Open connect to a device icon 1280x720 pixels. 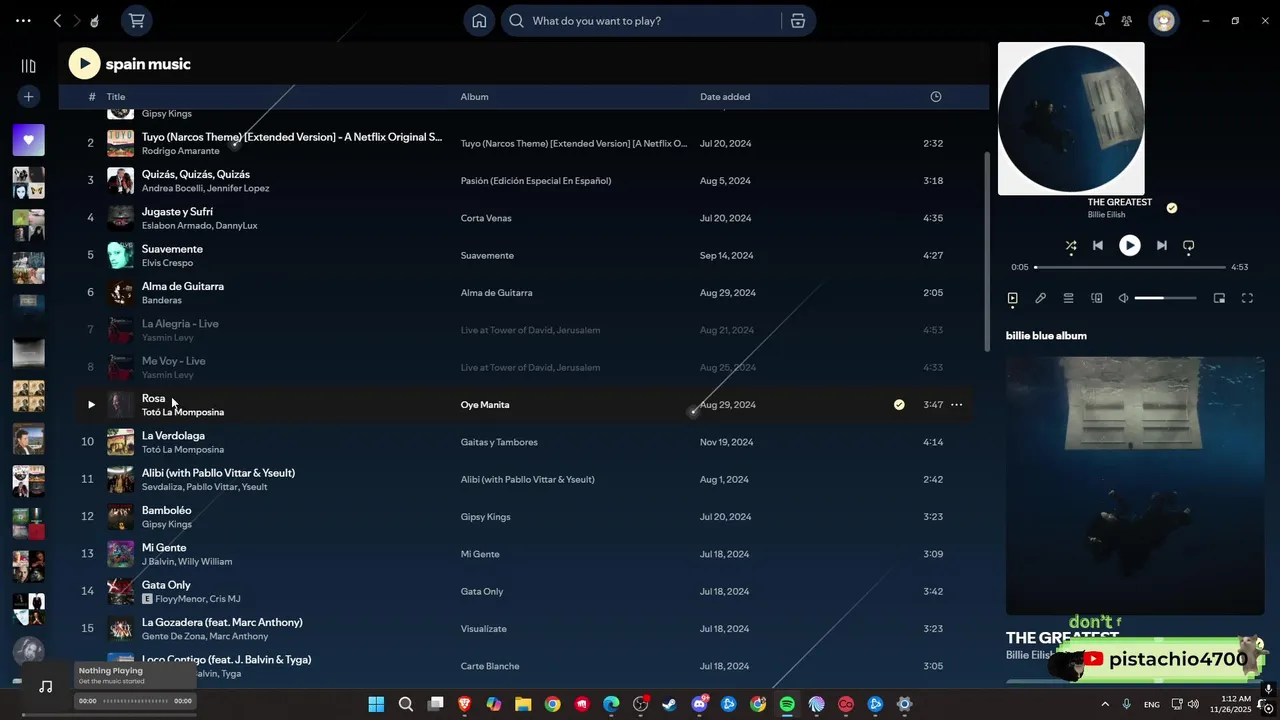point(1096,298)
